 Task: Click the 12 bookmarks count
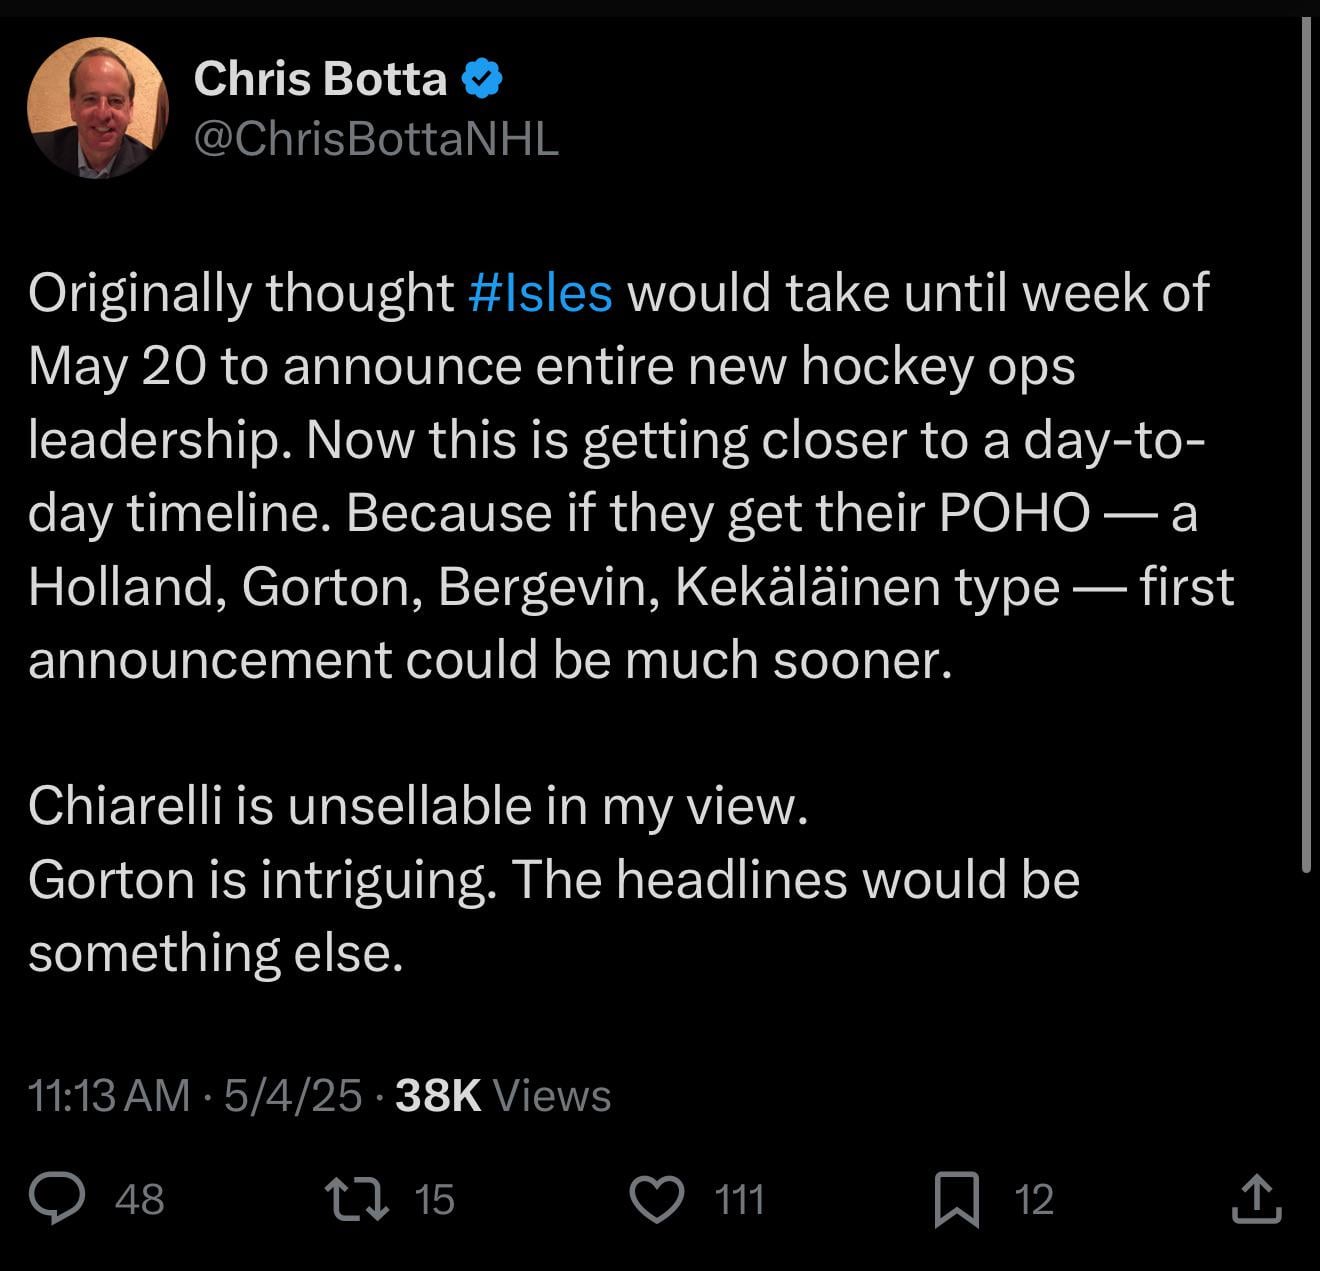click(x=1034, y=1199)
